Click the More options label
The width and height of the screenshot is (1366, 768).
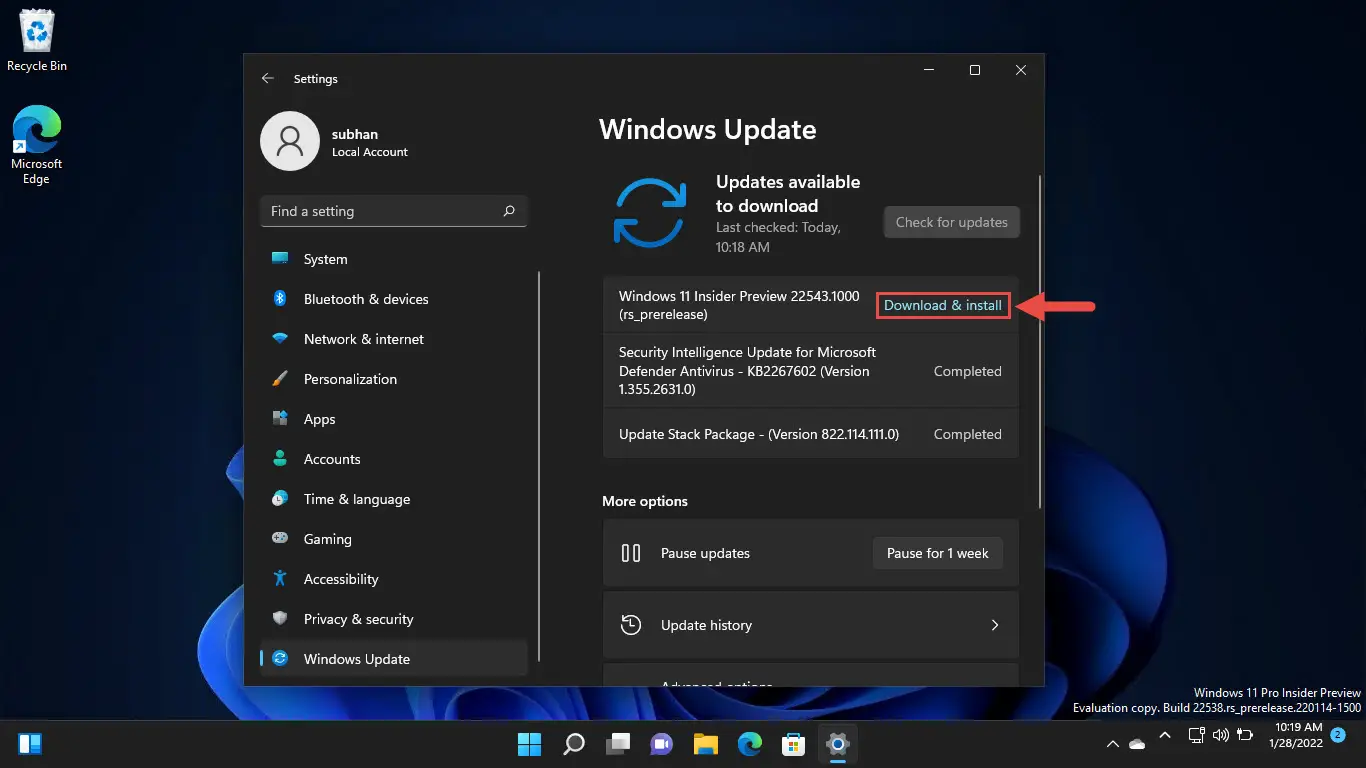coord(645,501)
